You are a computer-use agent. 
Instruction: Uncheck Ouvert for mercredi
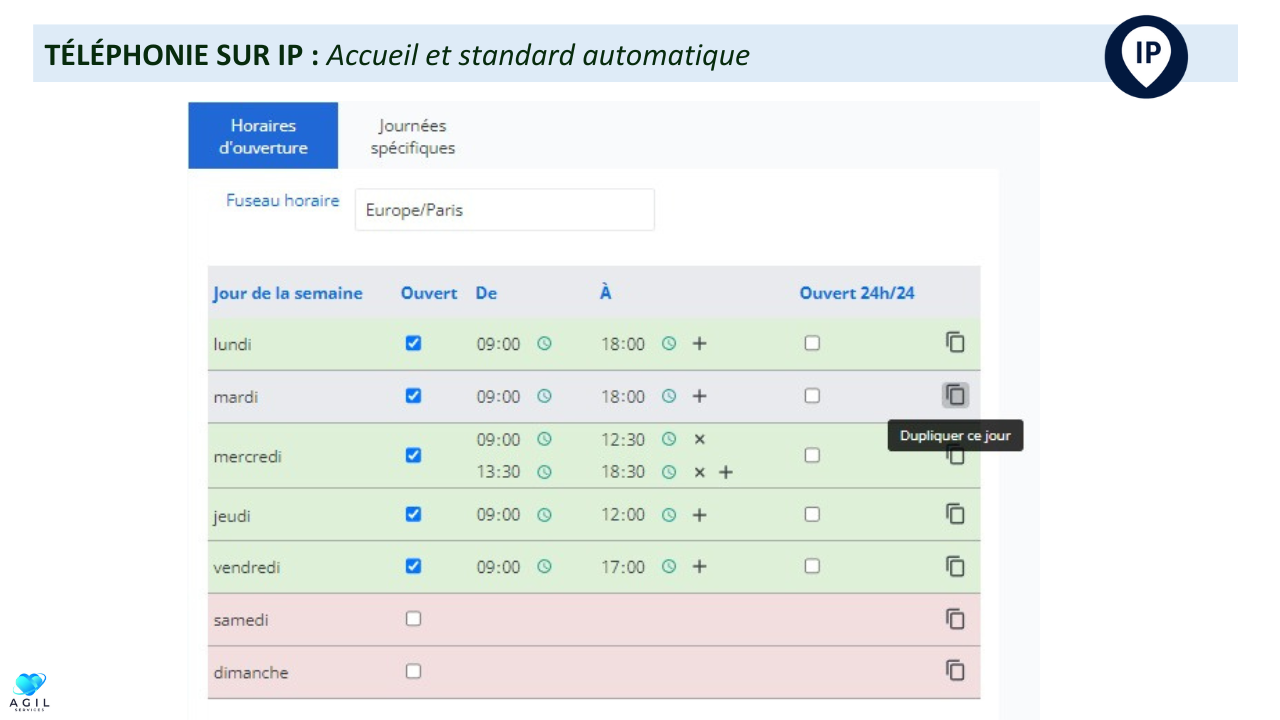tap(413, 455)
